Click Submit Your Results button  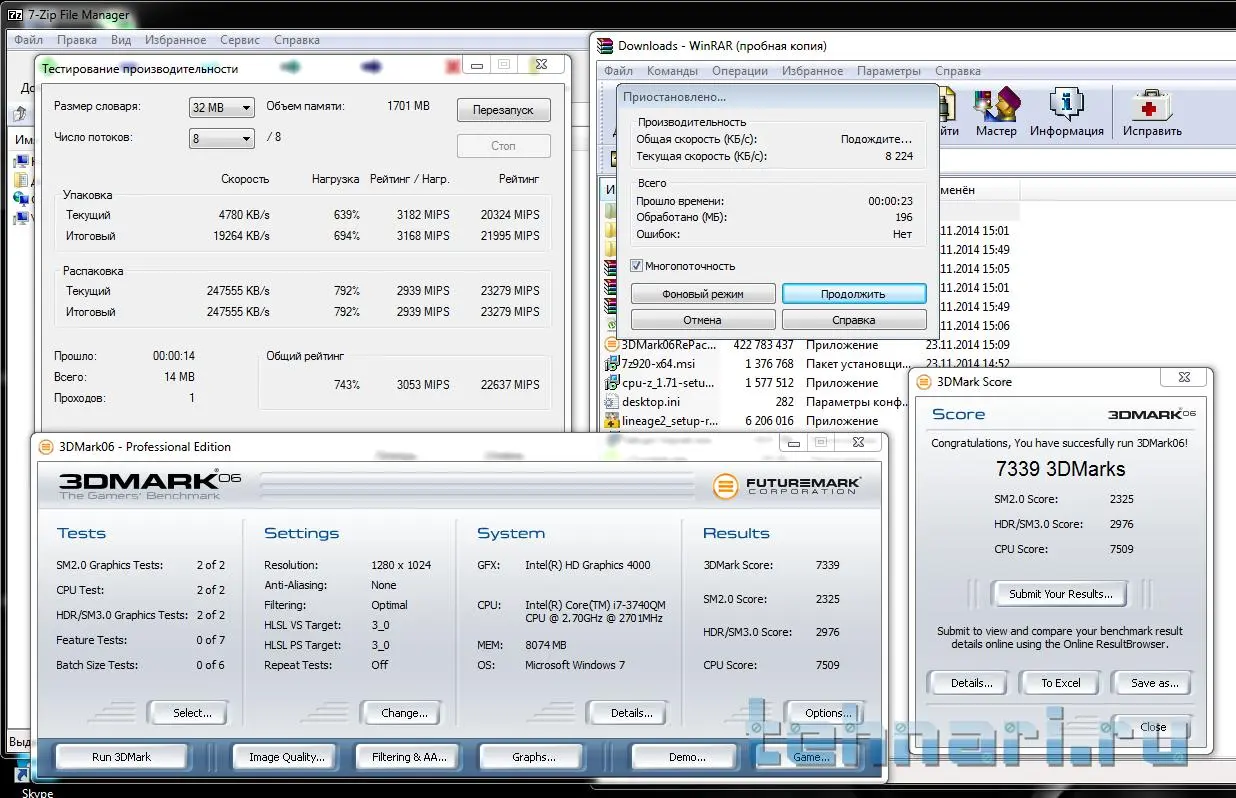point(1060,594)
